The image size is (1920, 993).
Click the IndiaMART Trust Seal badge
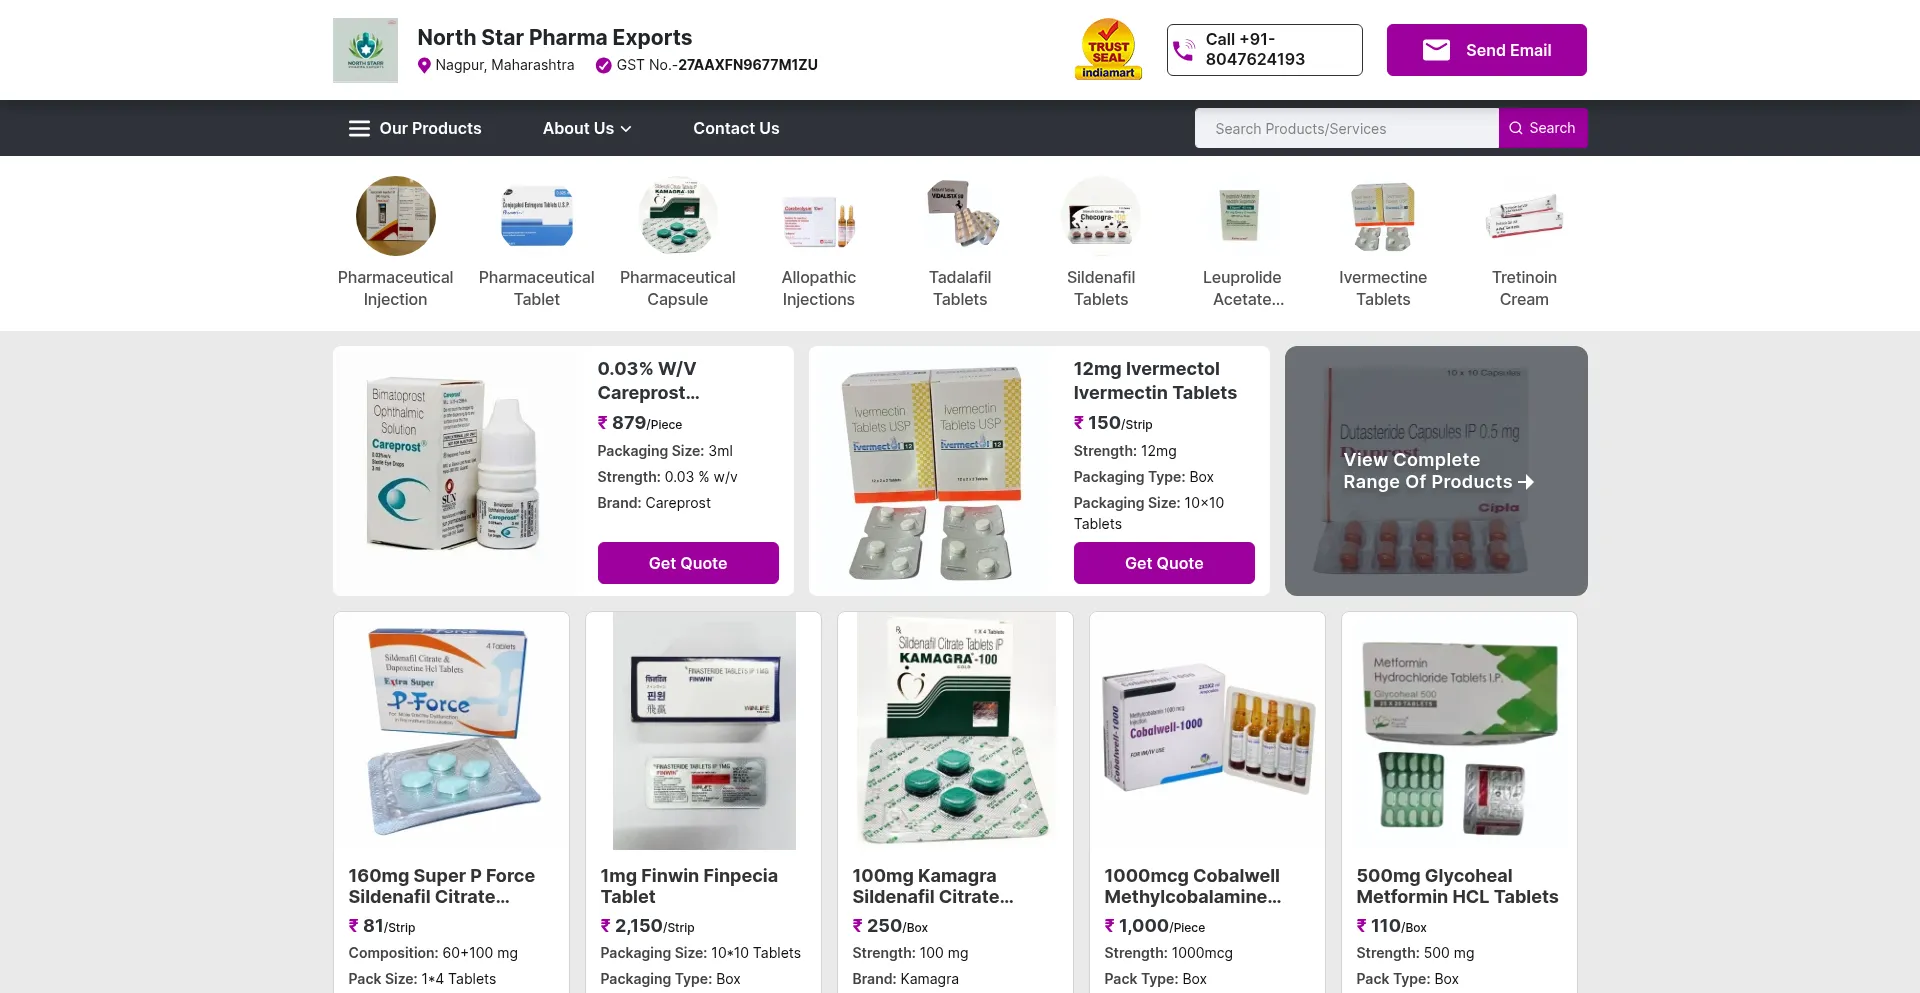click(x=1108, y=49)
